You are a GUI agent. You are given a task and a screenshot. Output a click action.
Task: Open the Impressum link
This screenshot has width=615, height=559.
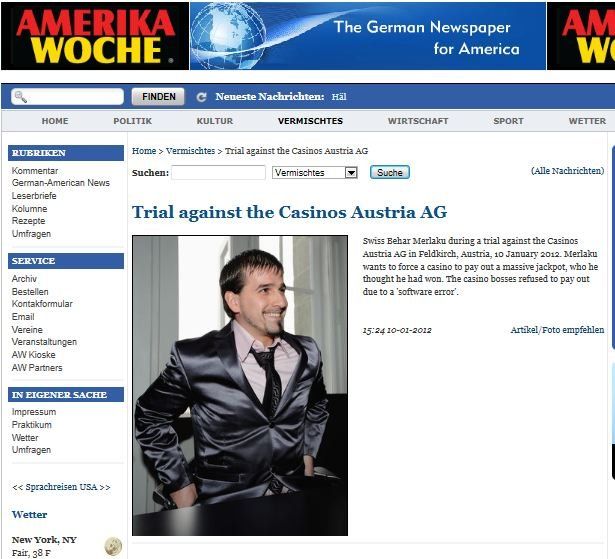(34, 412)
